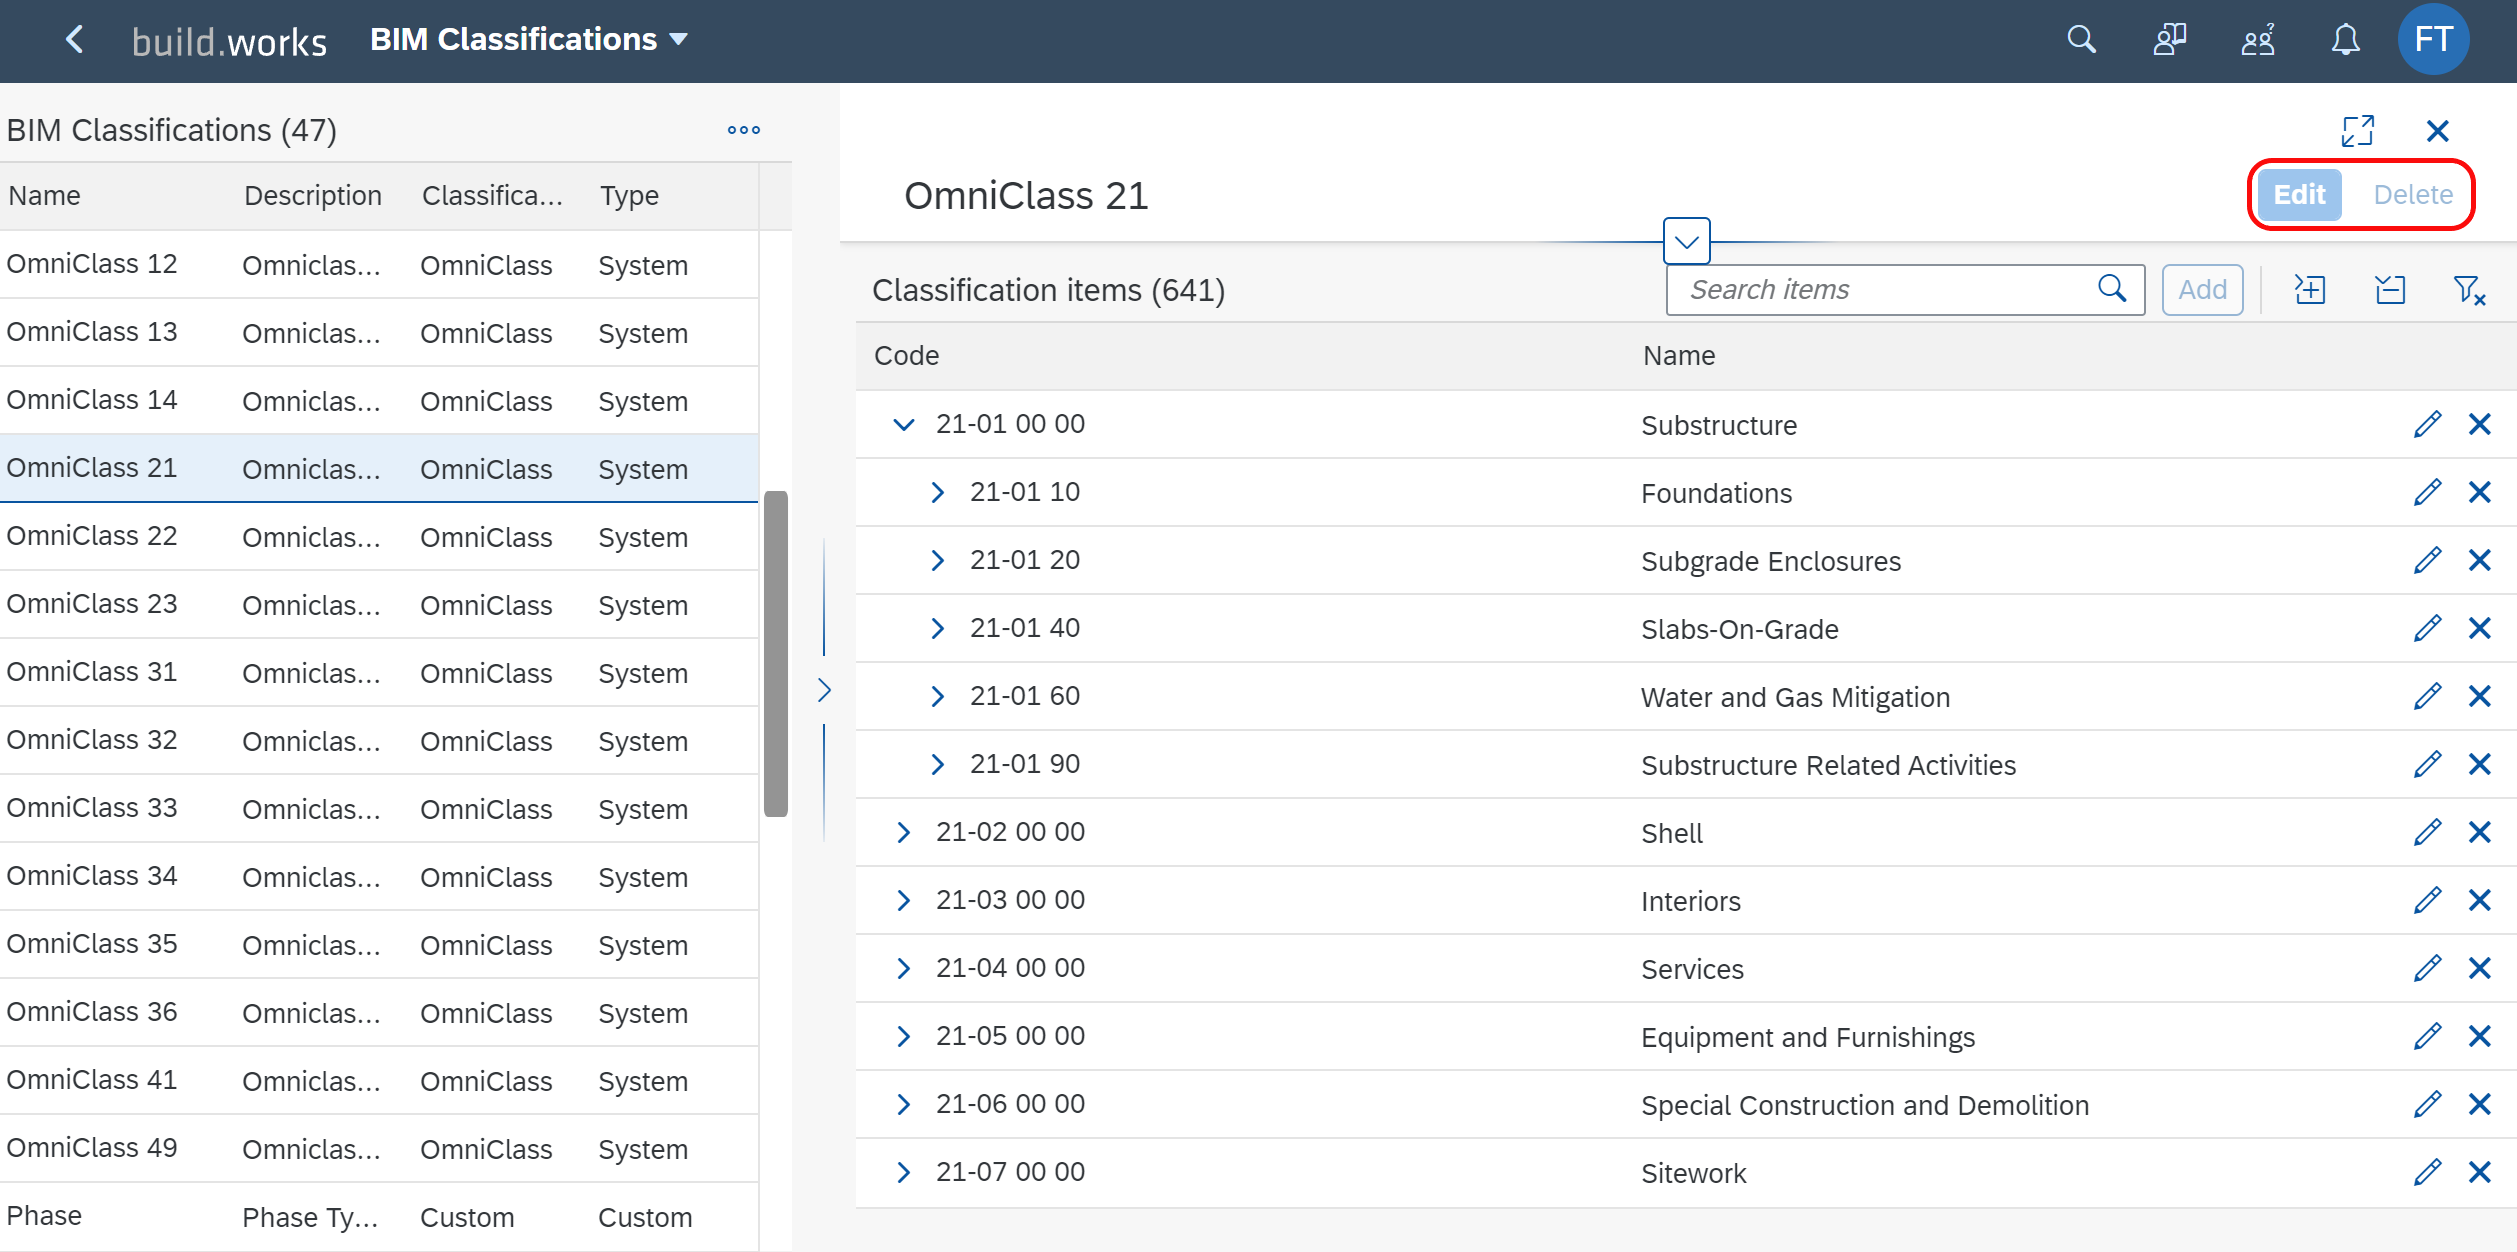Edit the Water and Gas Mitigation item
2517x1252 pixels.
click(x=2427, y=696)
